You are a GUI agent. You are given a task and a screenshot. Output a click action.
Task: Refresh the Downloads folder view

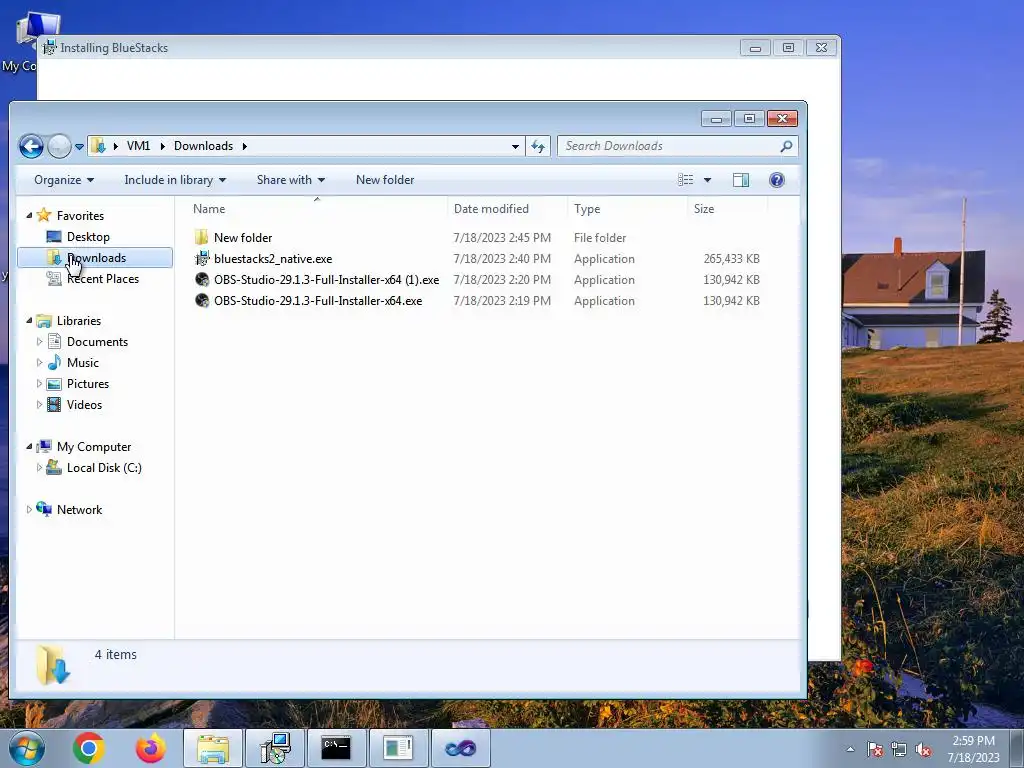[538, 146]
